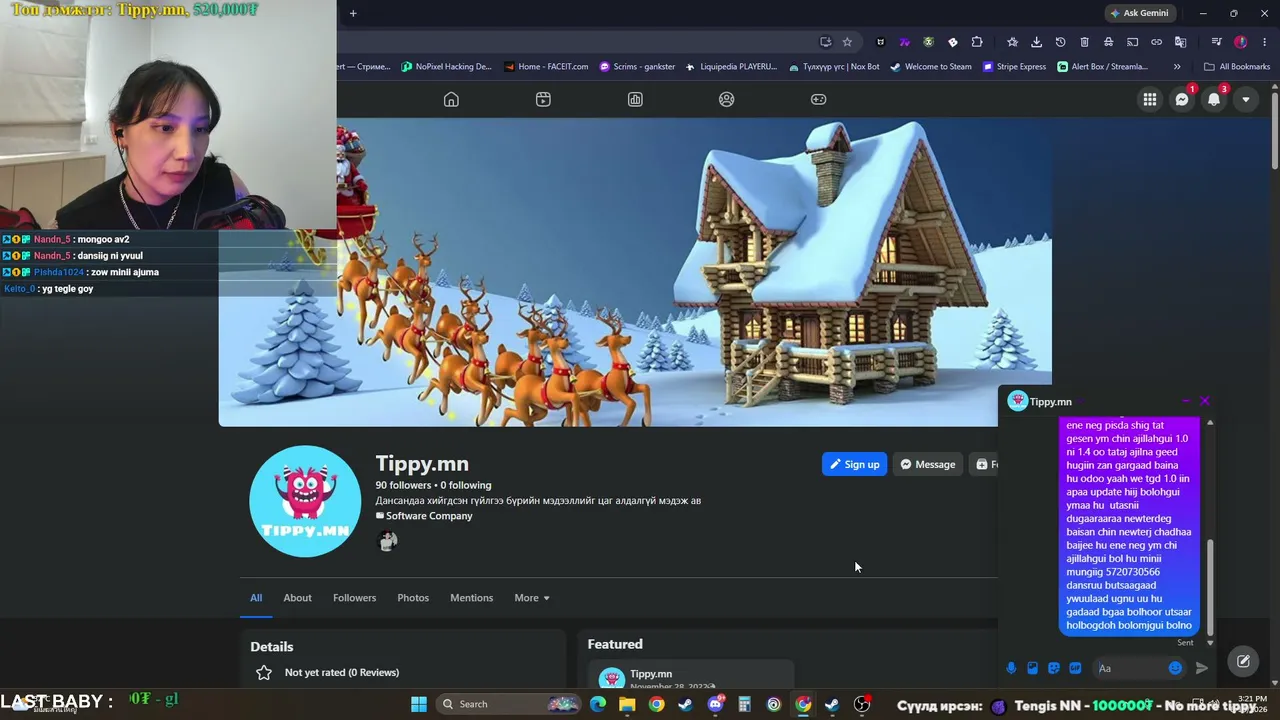1280x720 pixels.
Task: Open the dashboard chart icon in Facebook nav
Action: click(x=635, y=99)
